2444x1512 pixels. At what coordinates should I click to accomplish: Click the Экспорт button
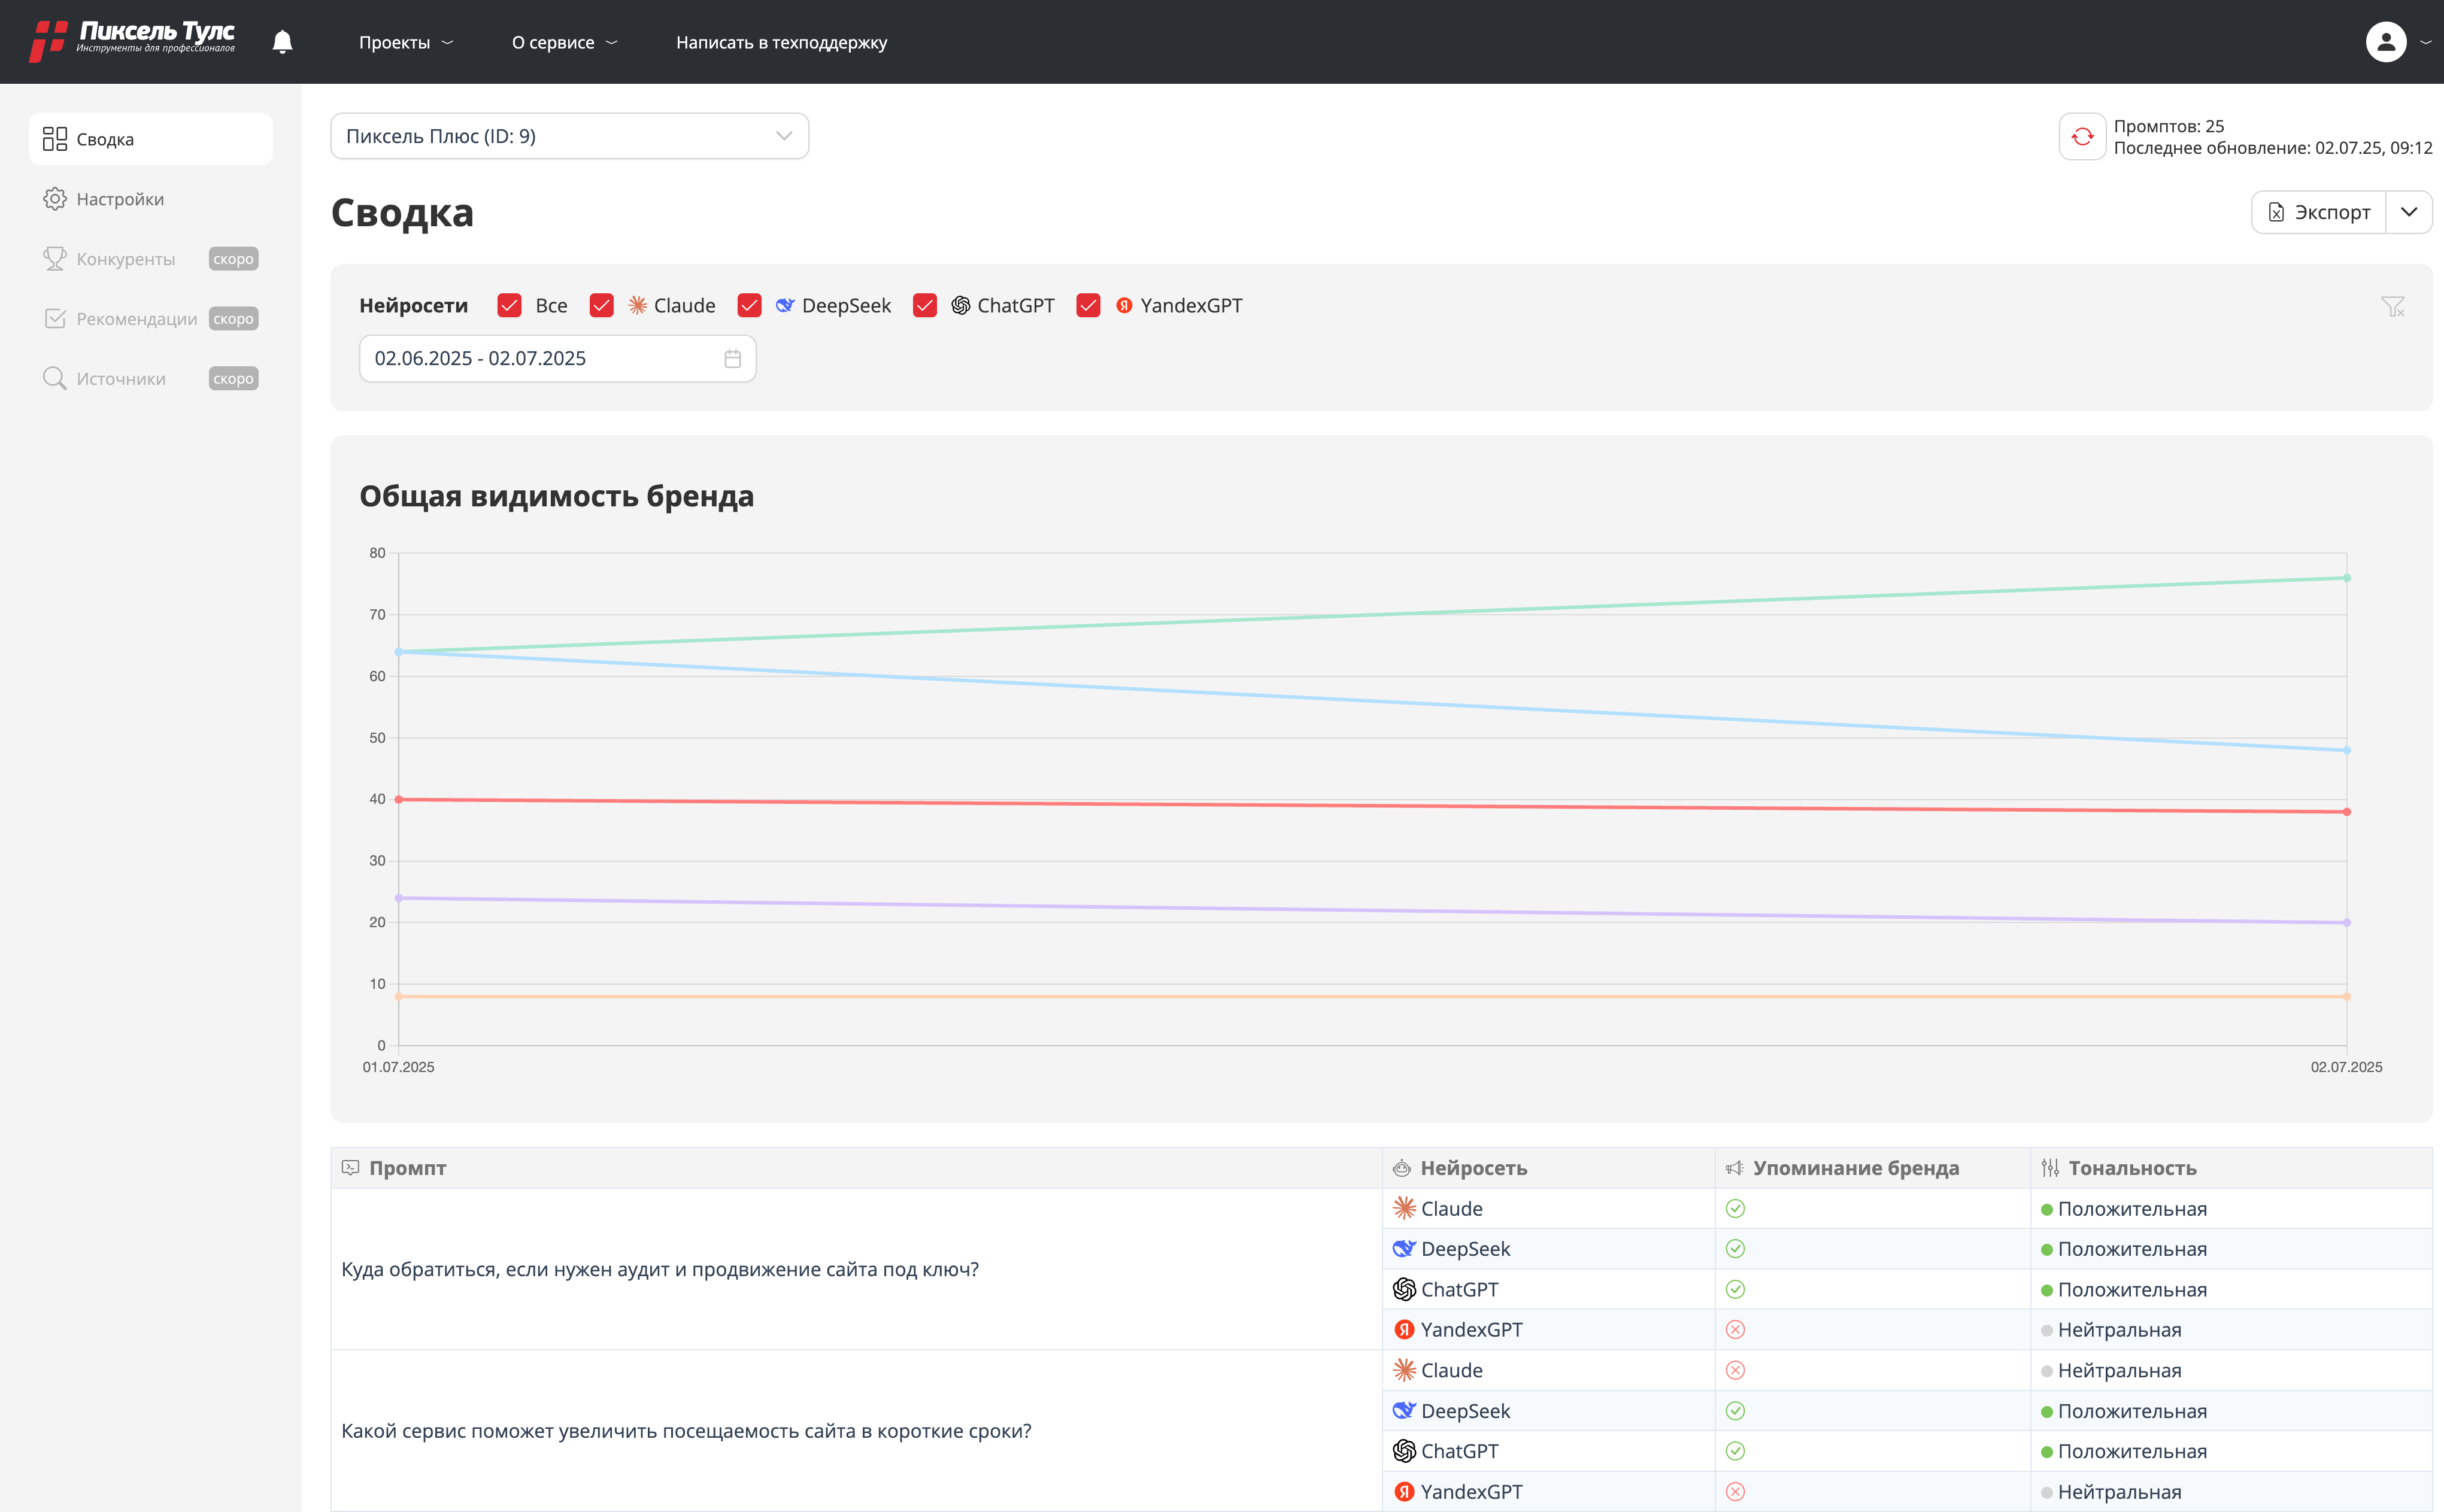click(x=2319, y=213)
